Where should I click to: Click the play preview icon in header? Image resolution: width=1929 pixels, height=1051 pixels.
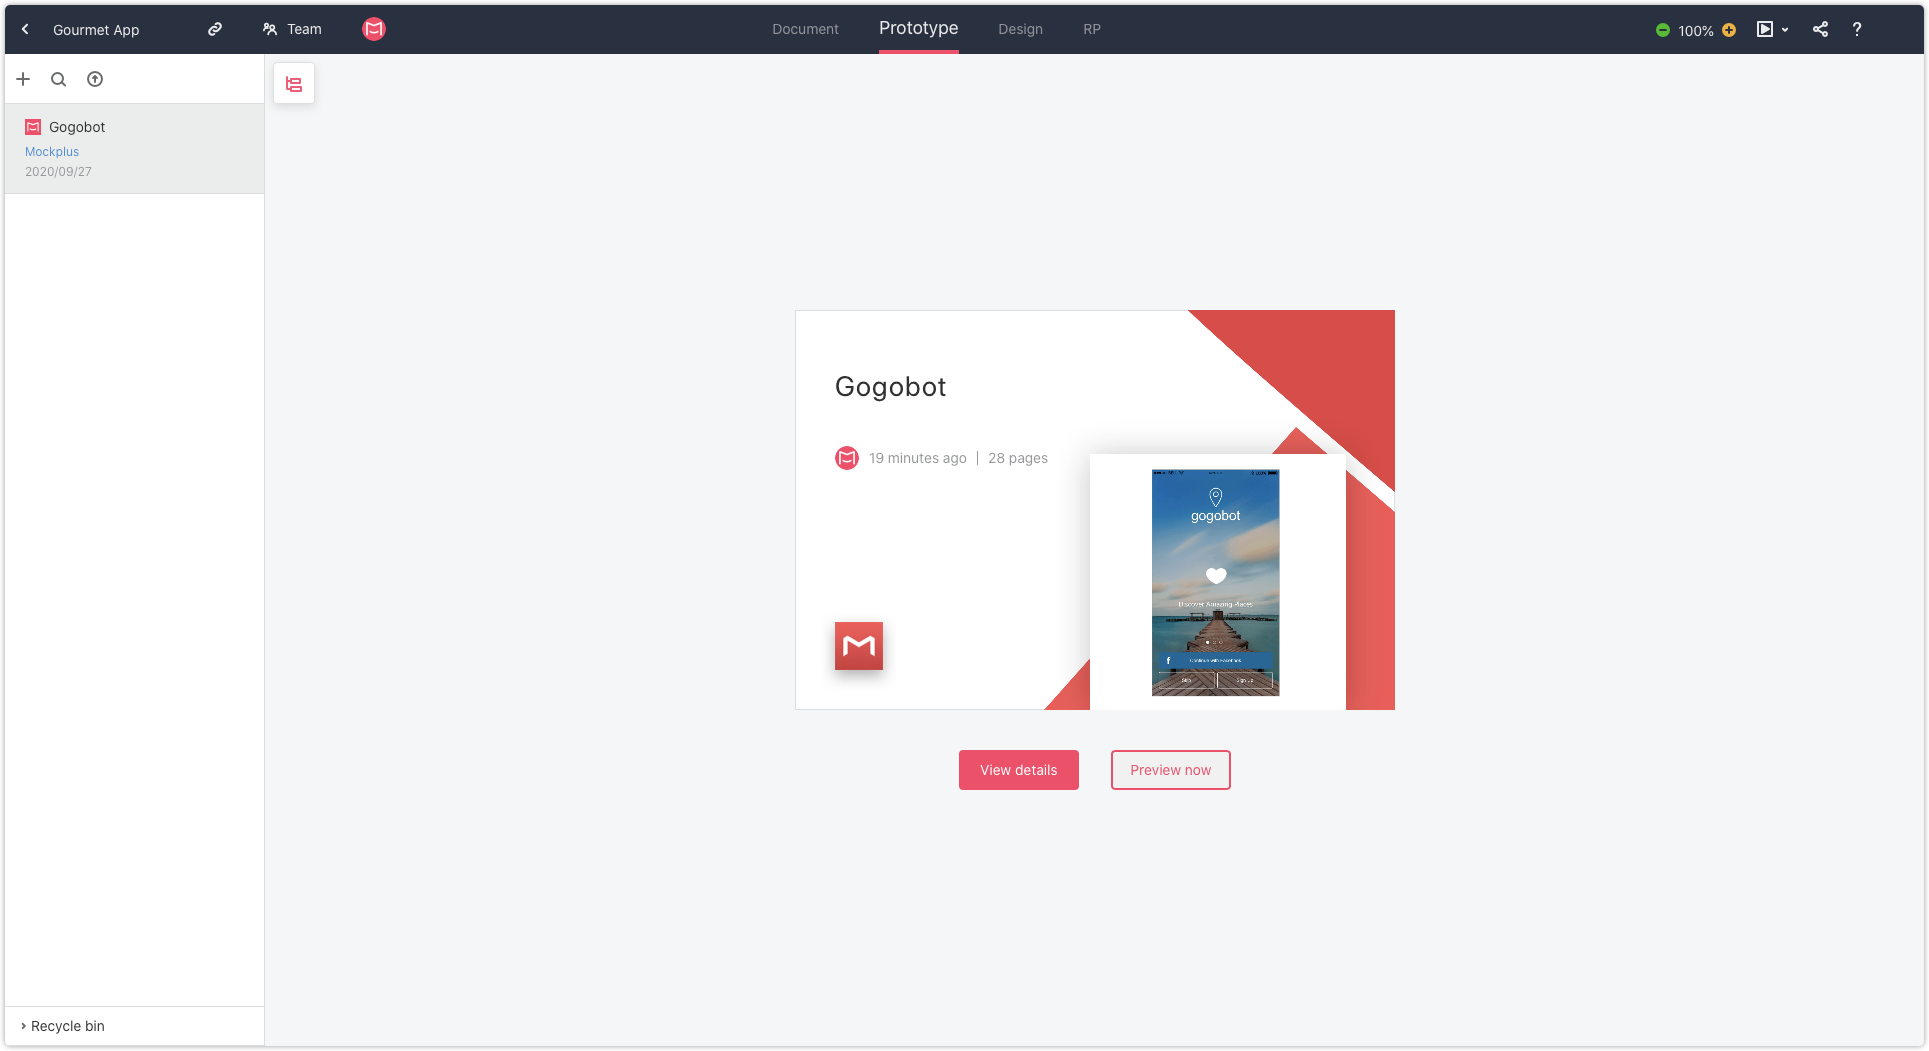click(x=1765, y=29)
